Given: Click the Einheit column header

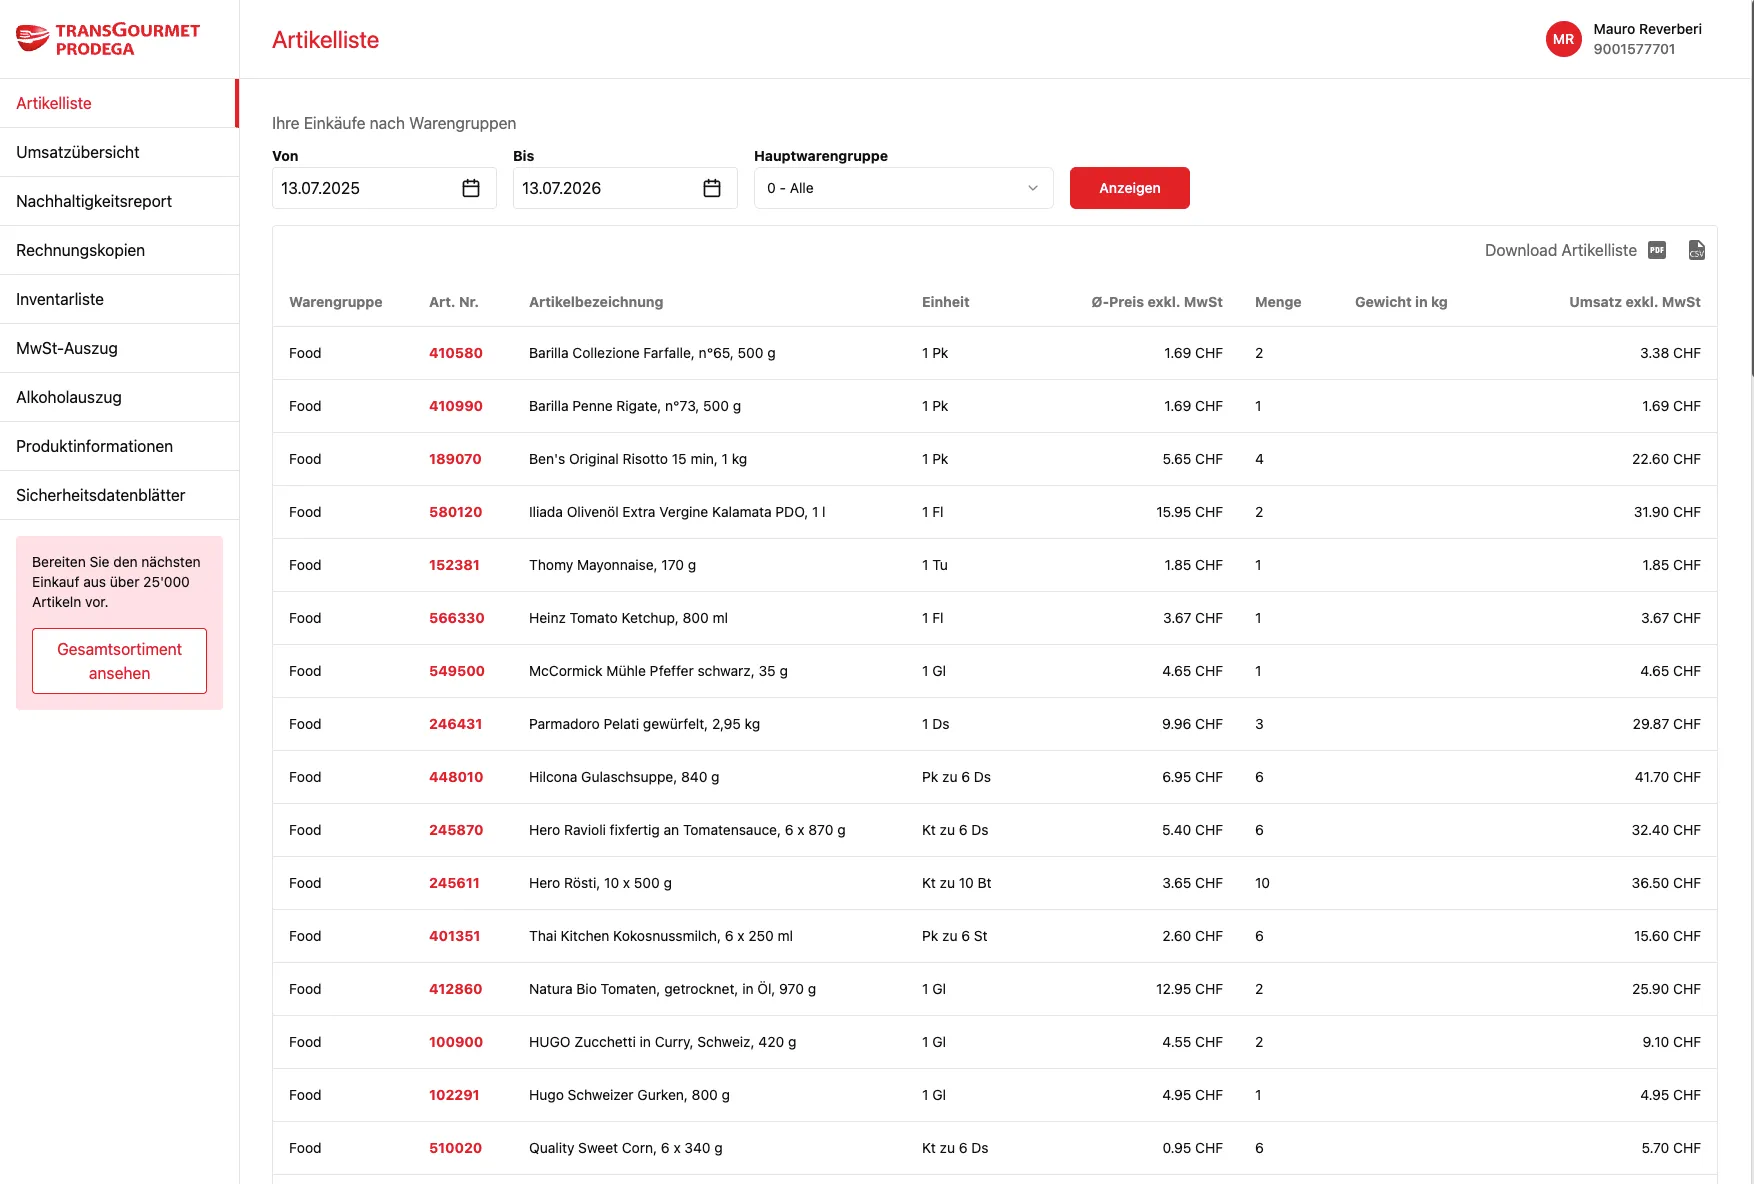Looking at the screenshot, I should (945, 302).
